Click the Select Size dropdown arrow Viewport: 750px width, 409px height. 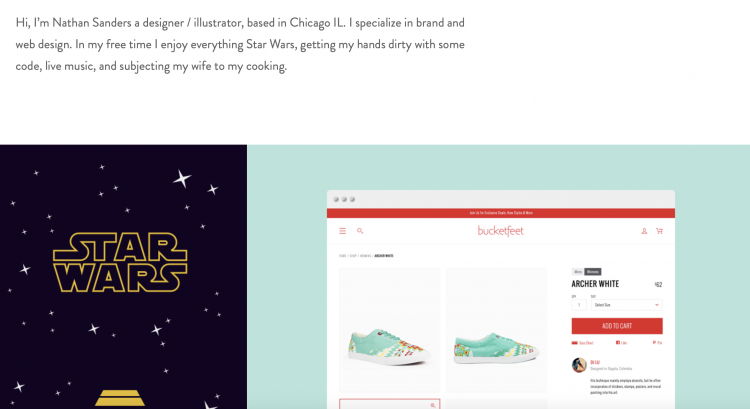click(657, 305)
